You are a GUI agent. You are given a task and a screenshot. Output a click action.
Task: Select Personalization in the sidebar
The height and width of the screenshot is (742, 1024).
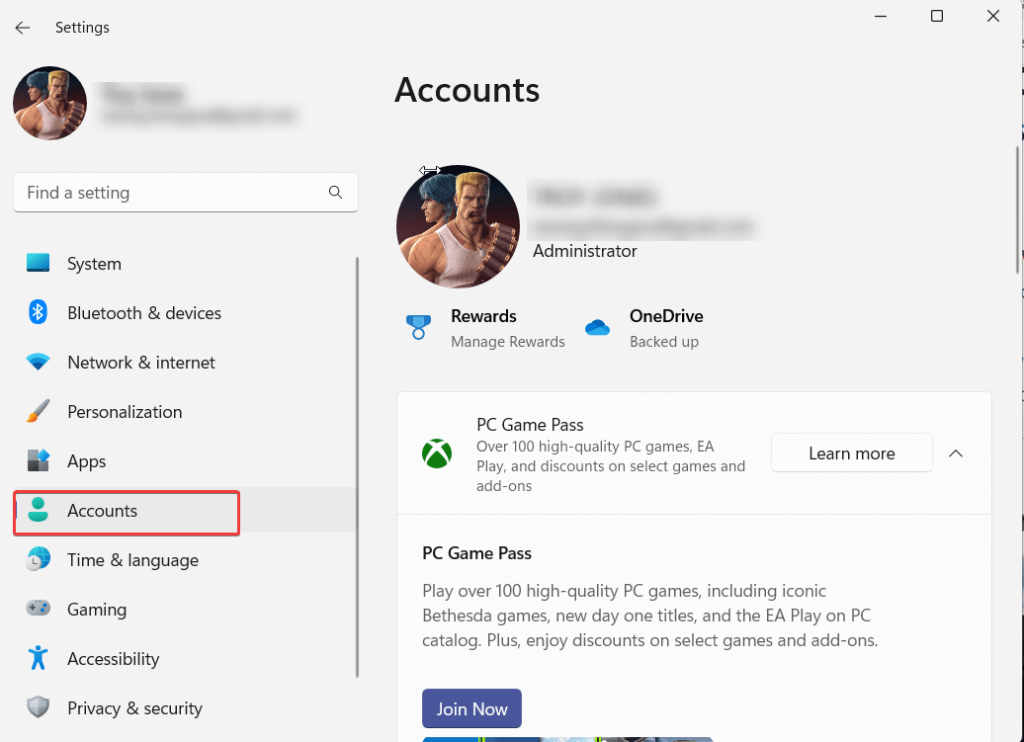tap(185, 411)
